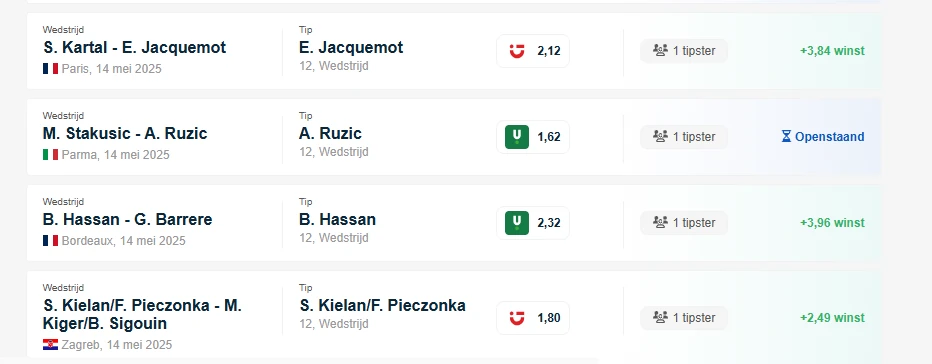Open the B. Hassan - G. Barrere match
The width and height of the screenshot is (932, 364).
coord(127,219)
